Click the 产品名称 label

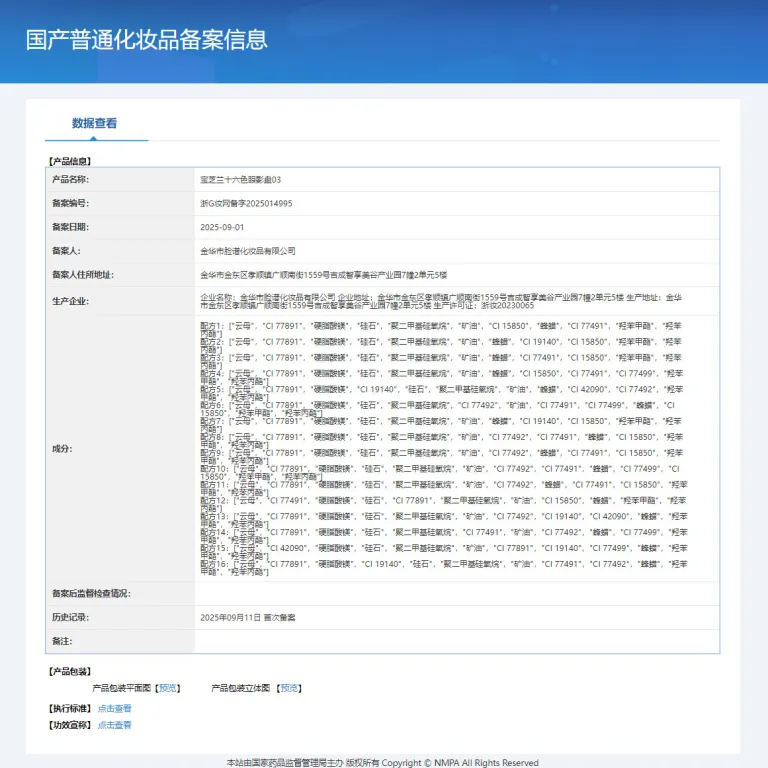pos(71,180)
